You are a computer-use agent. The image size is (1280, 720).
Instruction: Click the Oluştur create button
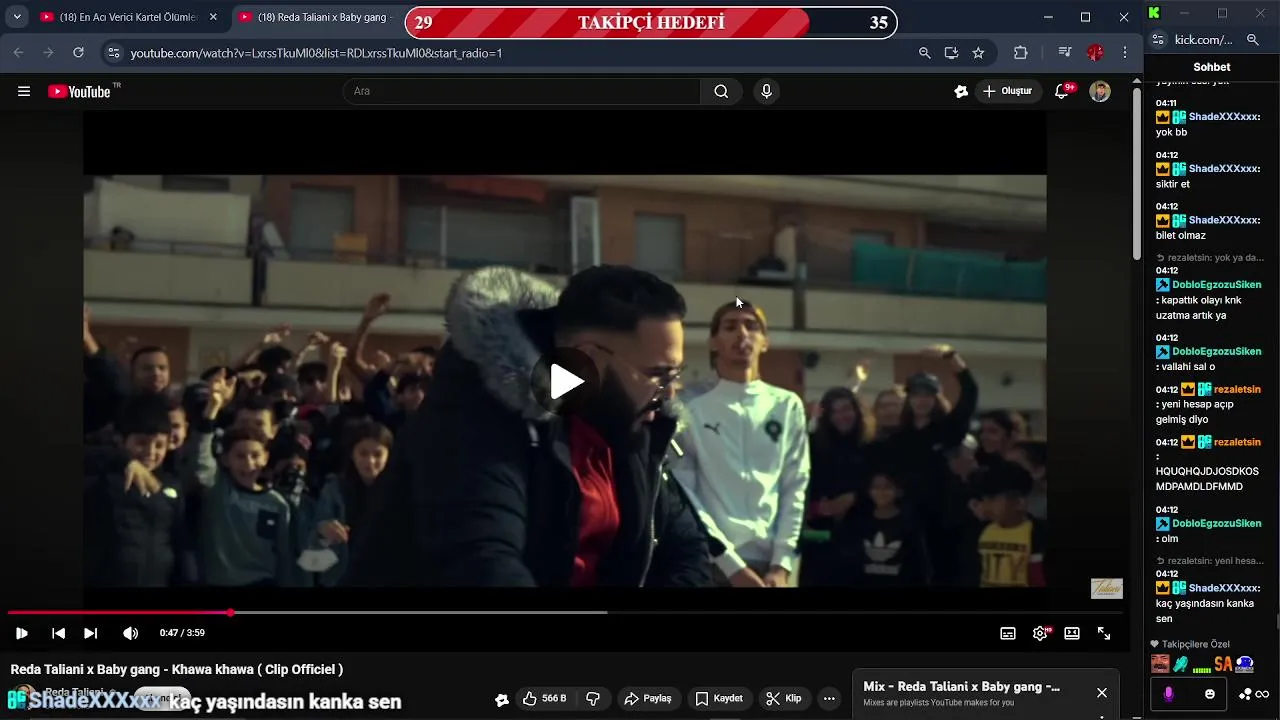click(x=1007, y=91)
